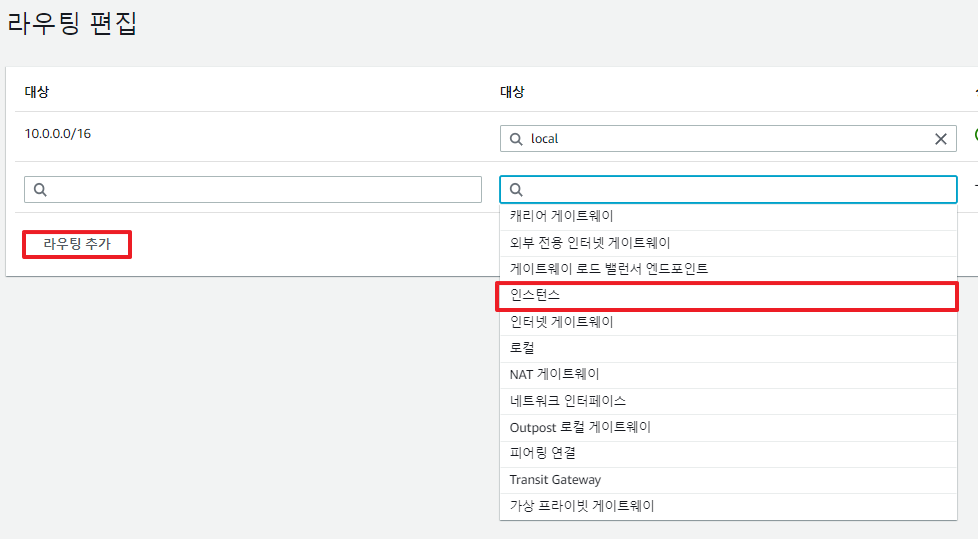Select 가상 프라이빗 게이트웨이 option
The image size is (978, 539).
[x=728, y=506]
